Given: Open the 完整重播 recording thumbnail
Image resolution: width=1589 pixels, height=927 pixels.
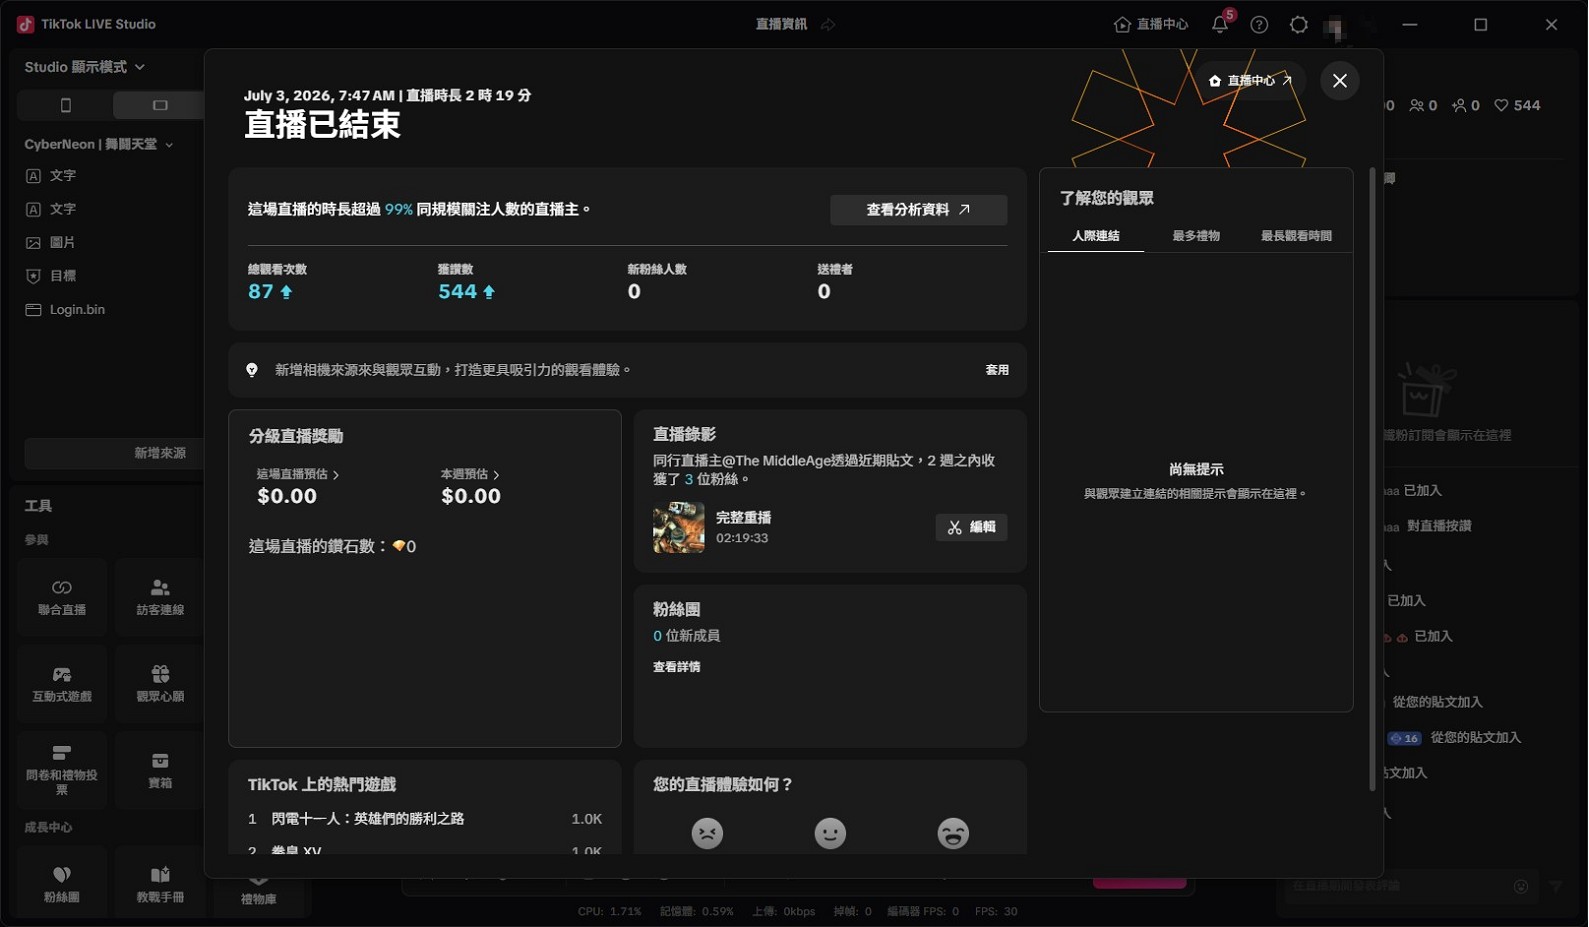Looking at the screenshot, I should click(679, 528).
